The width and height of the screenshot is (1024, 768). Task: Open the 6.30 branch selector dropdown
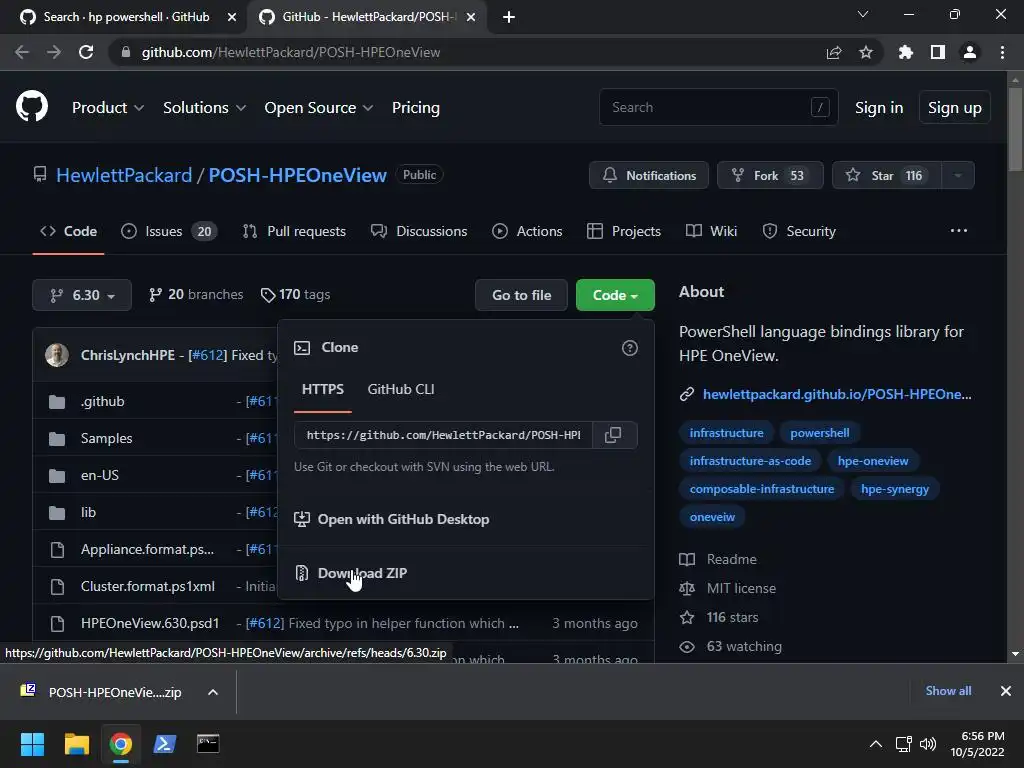[x=82, y=295]
